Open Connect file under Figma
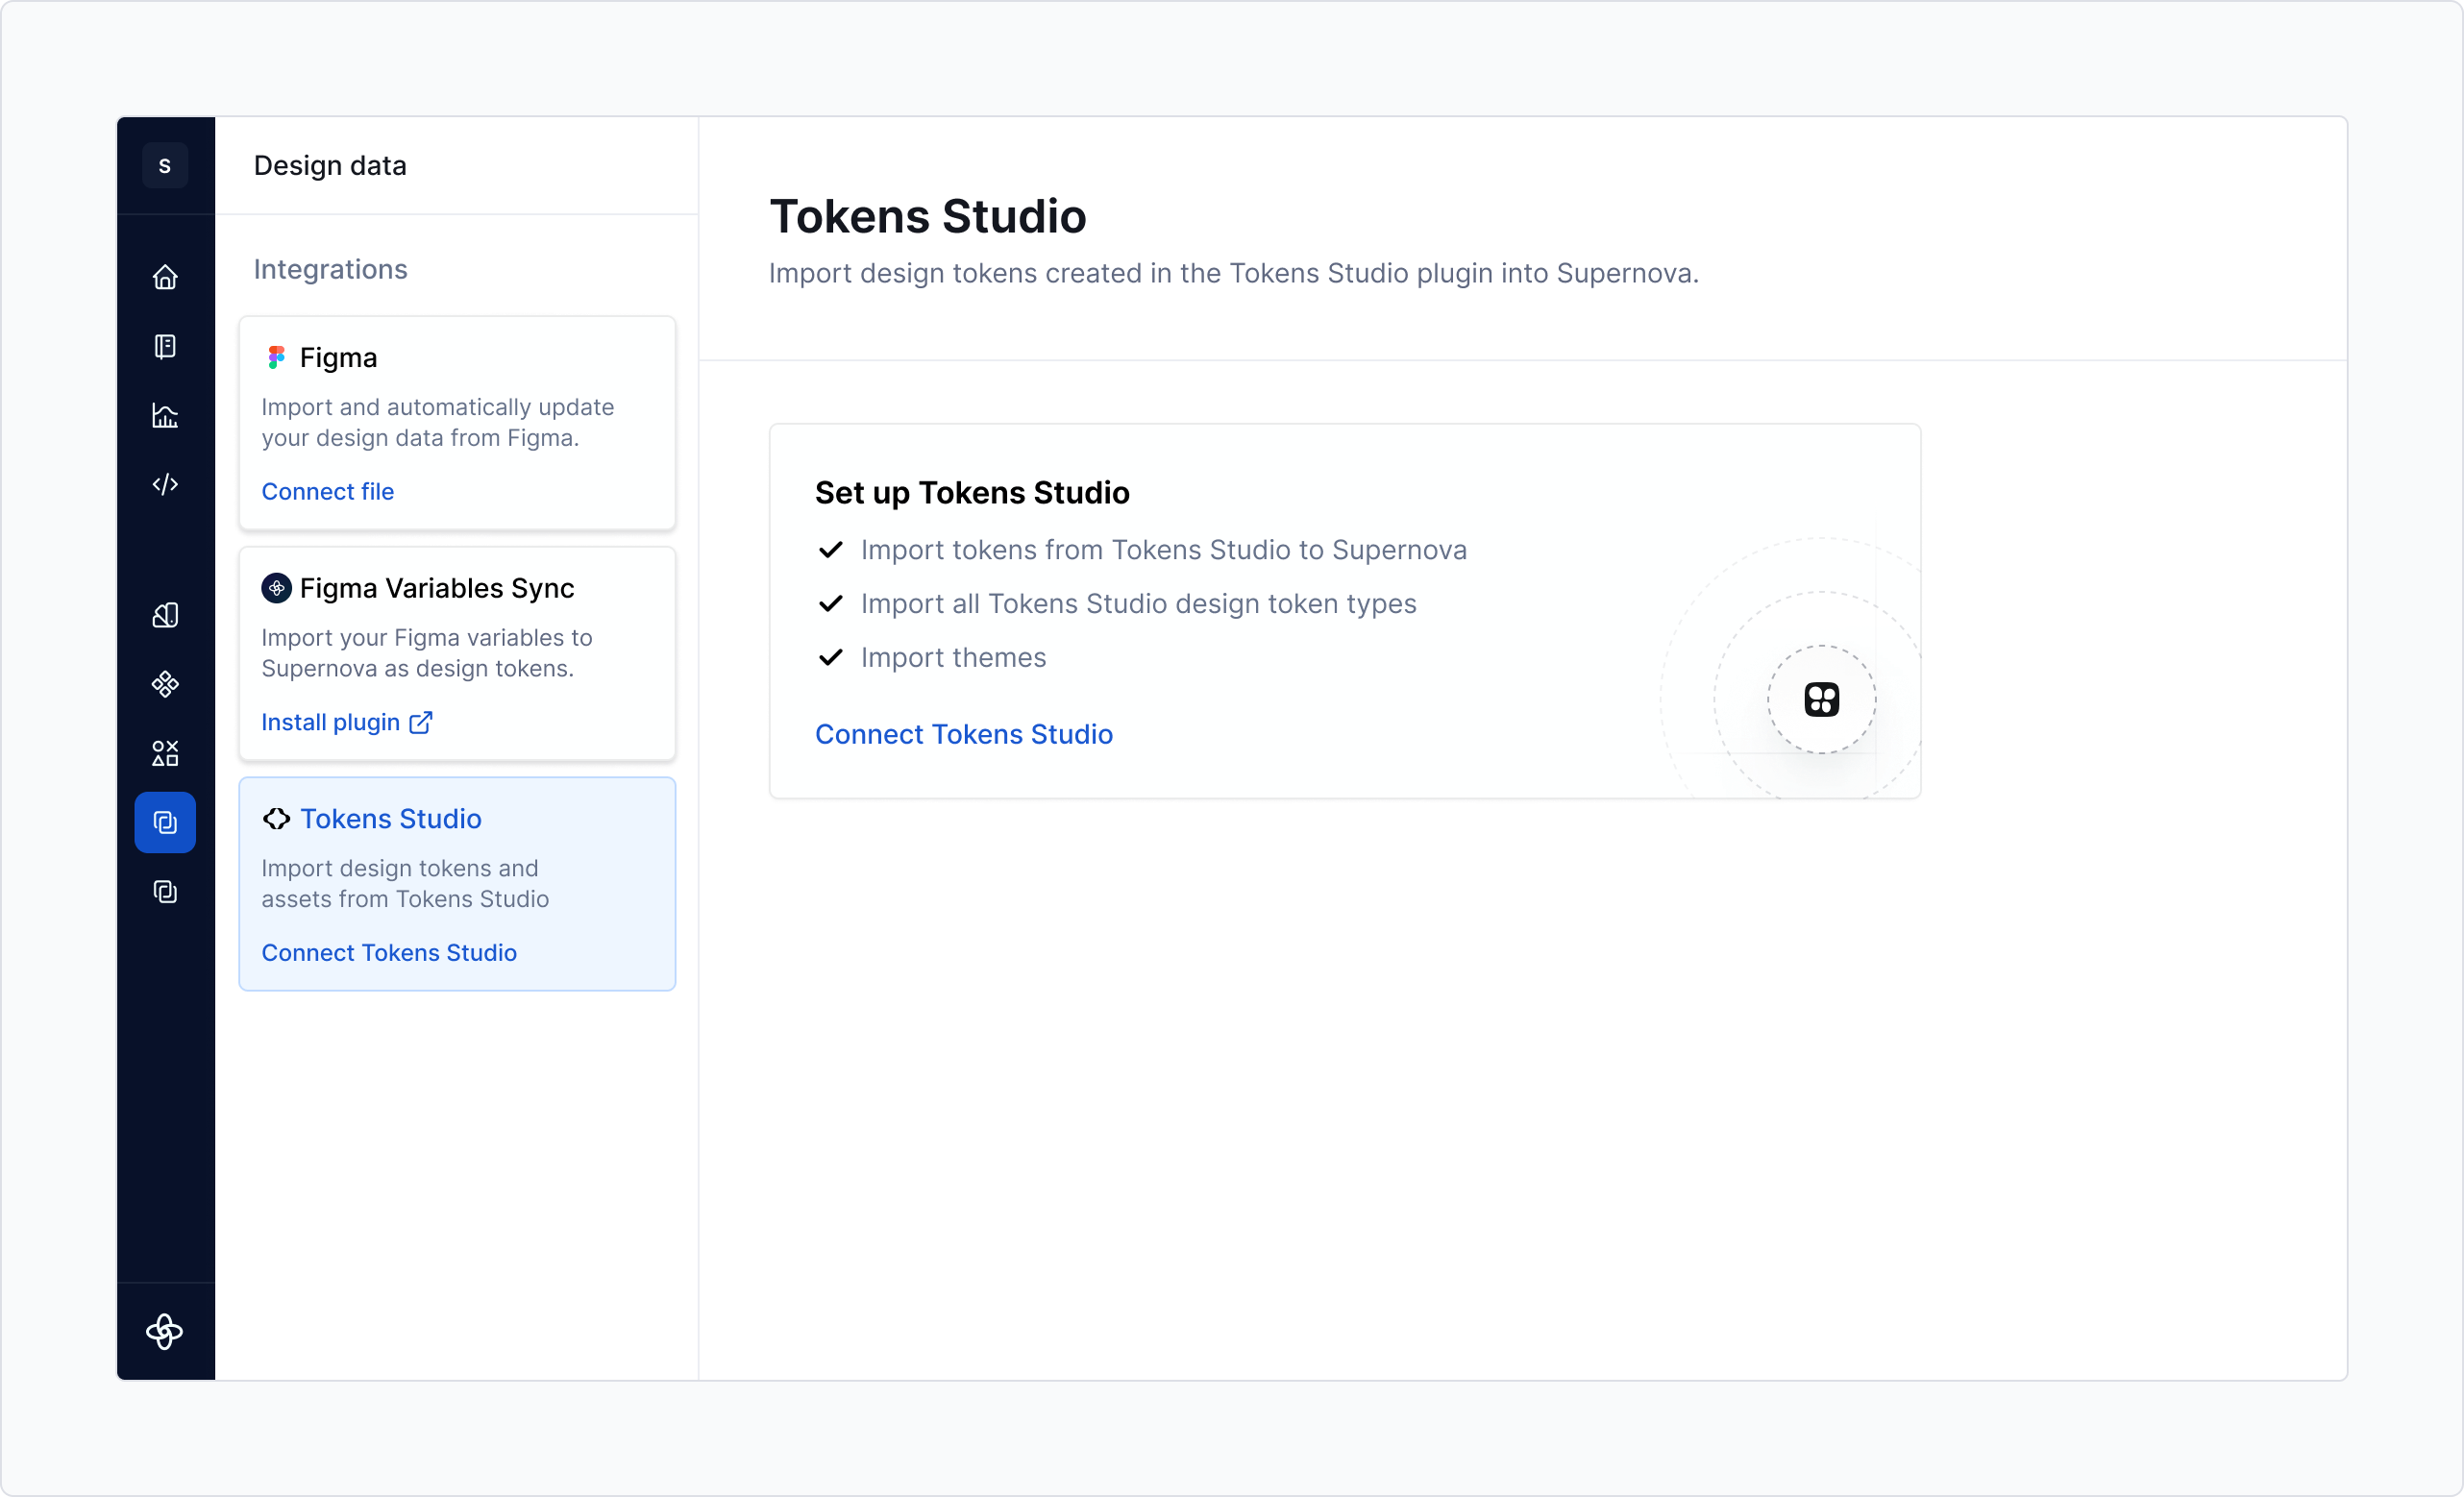 tap(328, 491)
